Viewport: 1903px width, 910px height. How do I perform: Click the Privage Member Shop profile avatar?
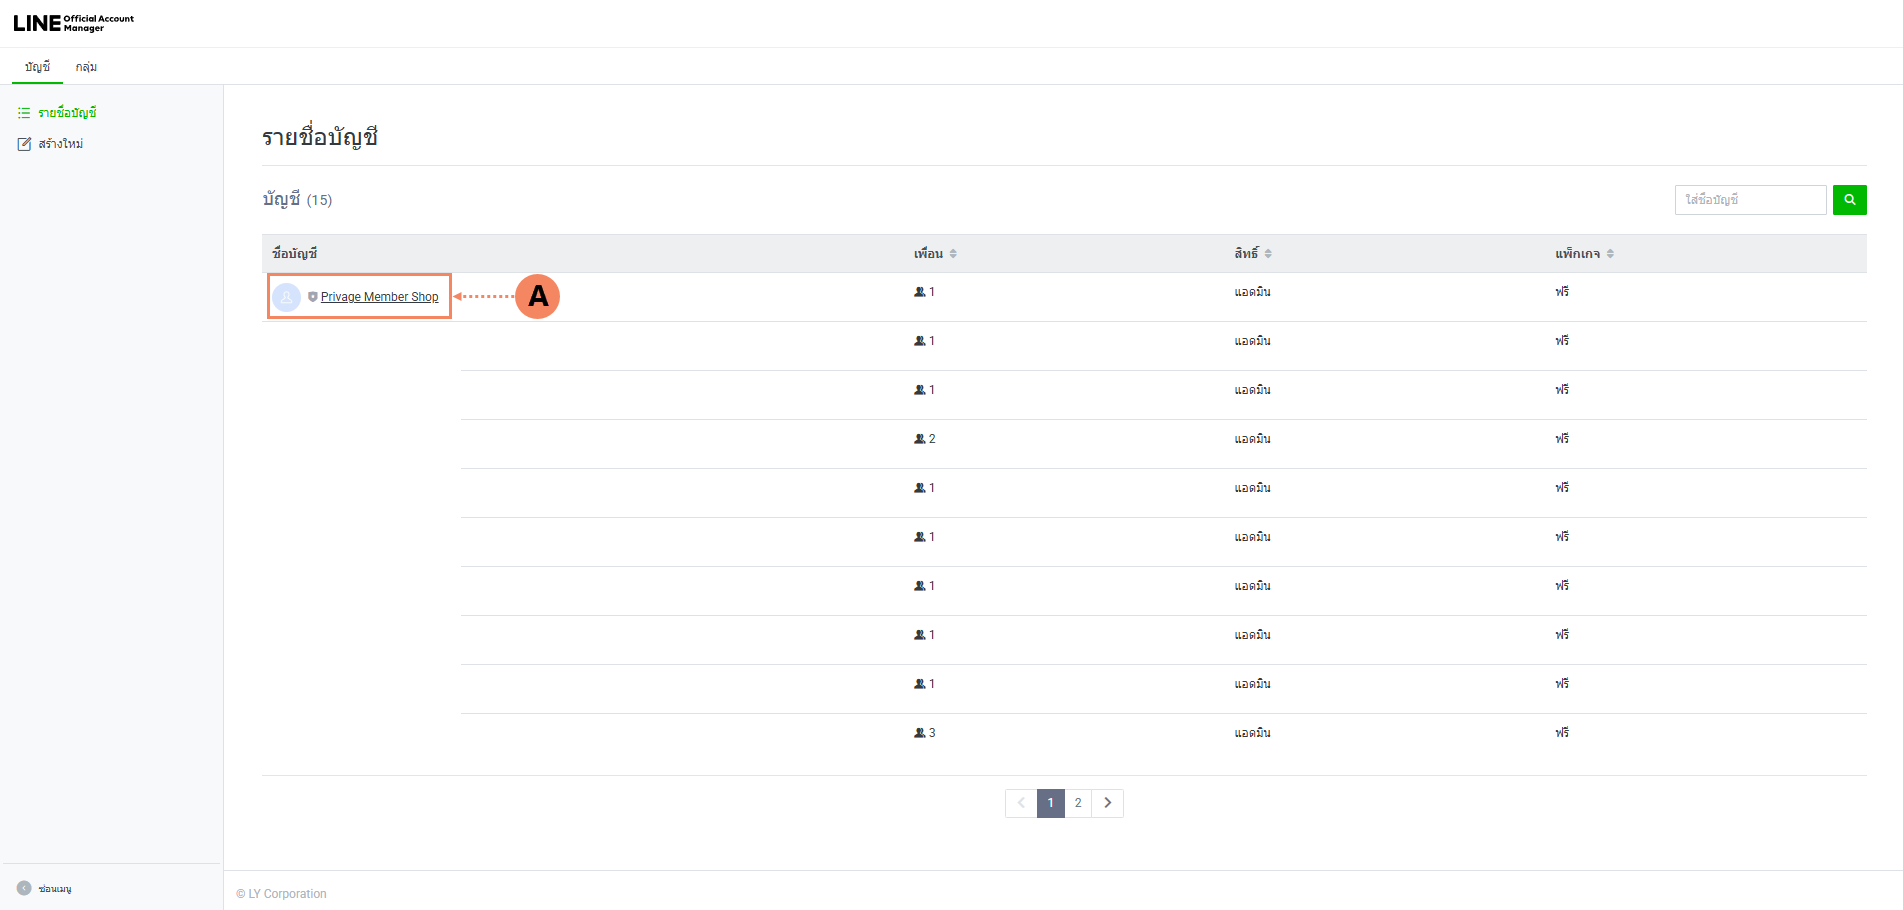287,297
